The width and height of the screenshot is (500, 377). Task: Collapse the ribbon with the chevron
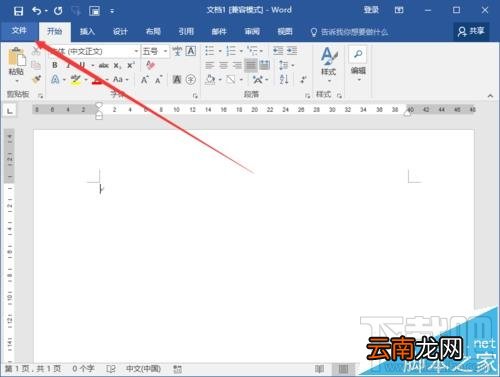pos(490,96)
